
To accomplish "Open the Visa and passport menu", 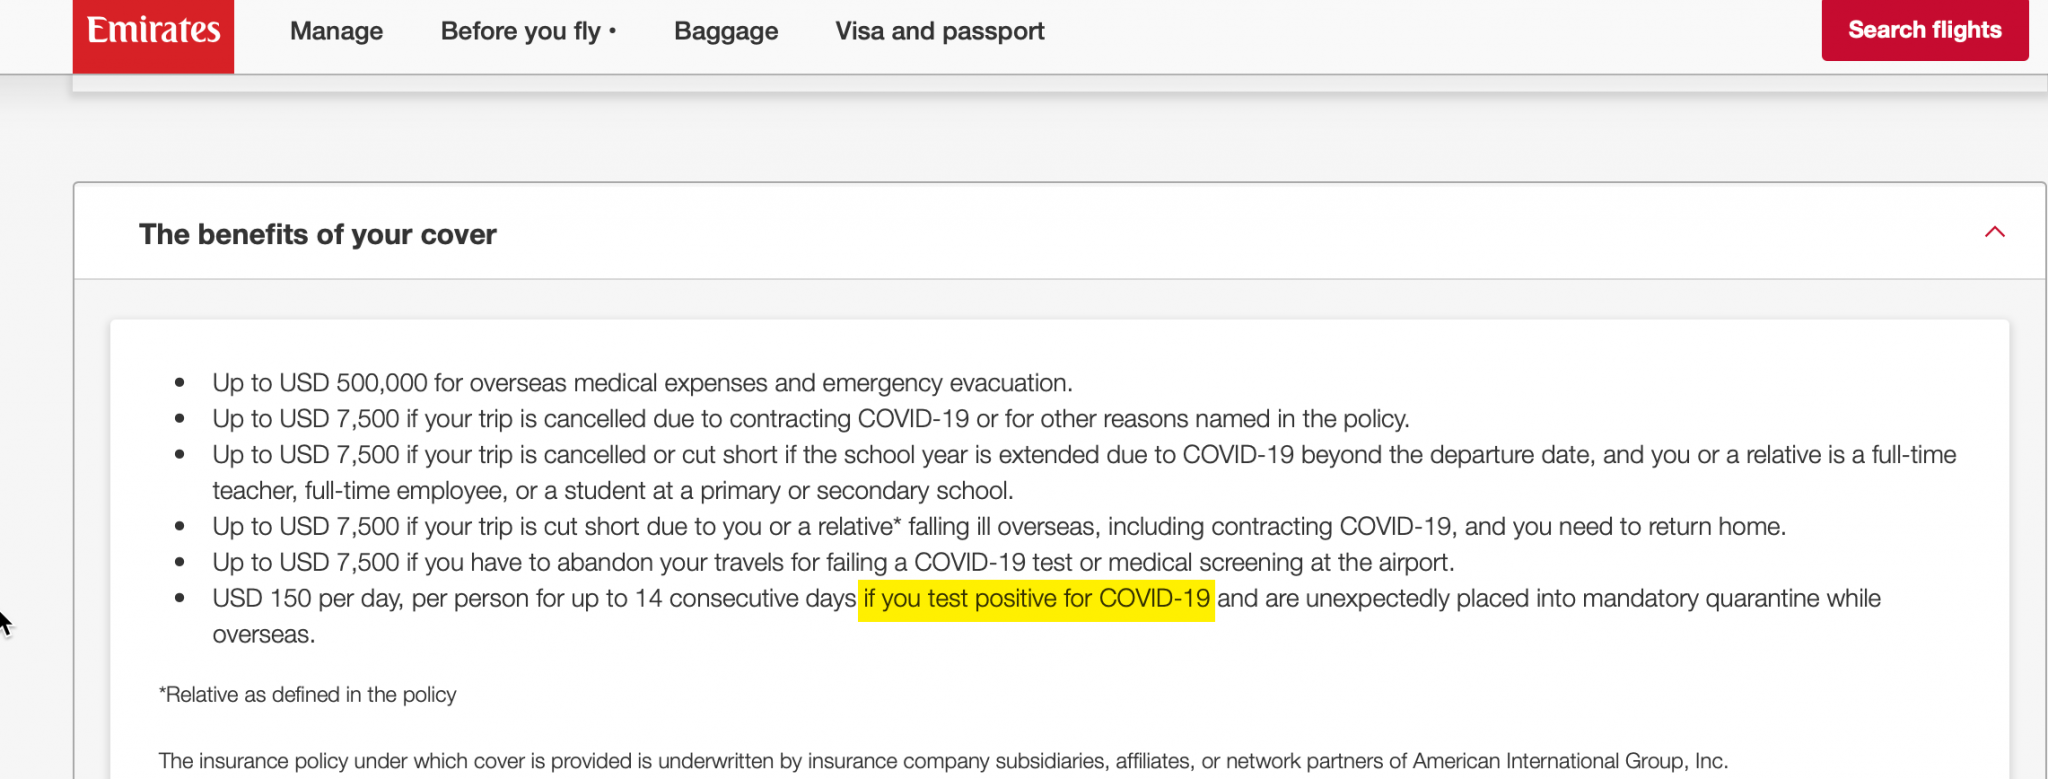I will click(x=940, y=31).
